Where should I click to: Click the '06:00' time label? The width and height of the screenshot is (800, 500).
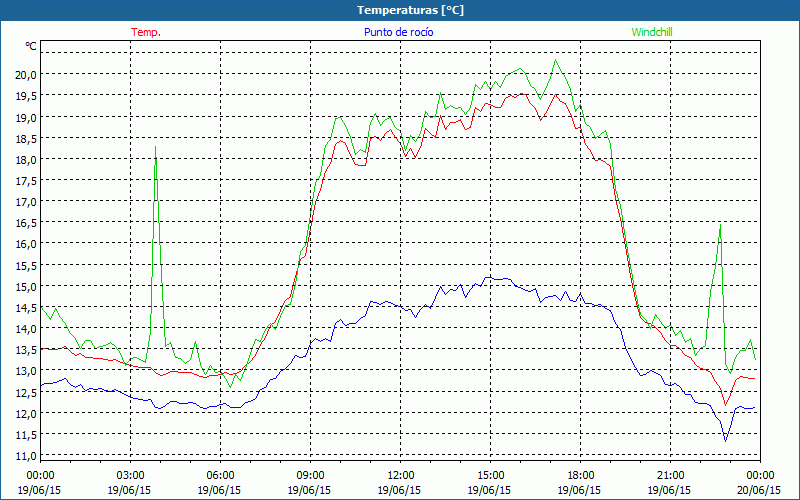tap(220, 476)
